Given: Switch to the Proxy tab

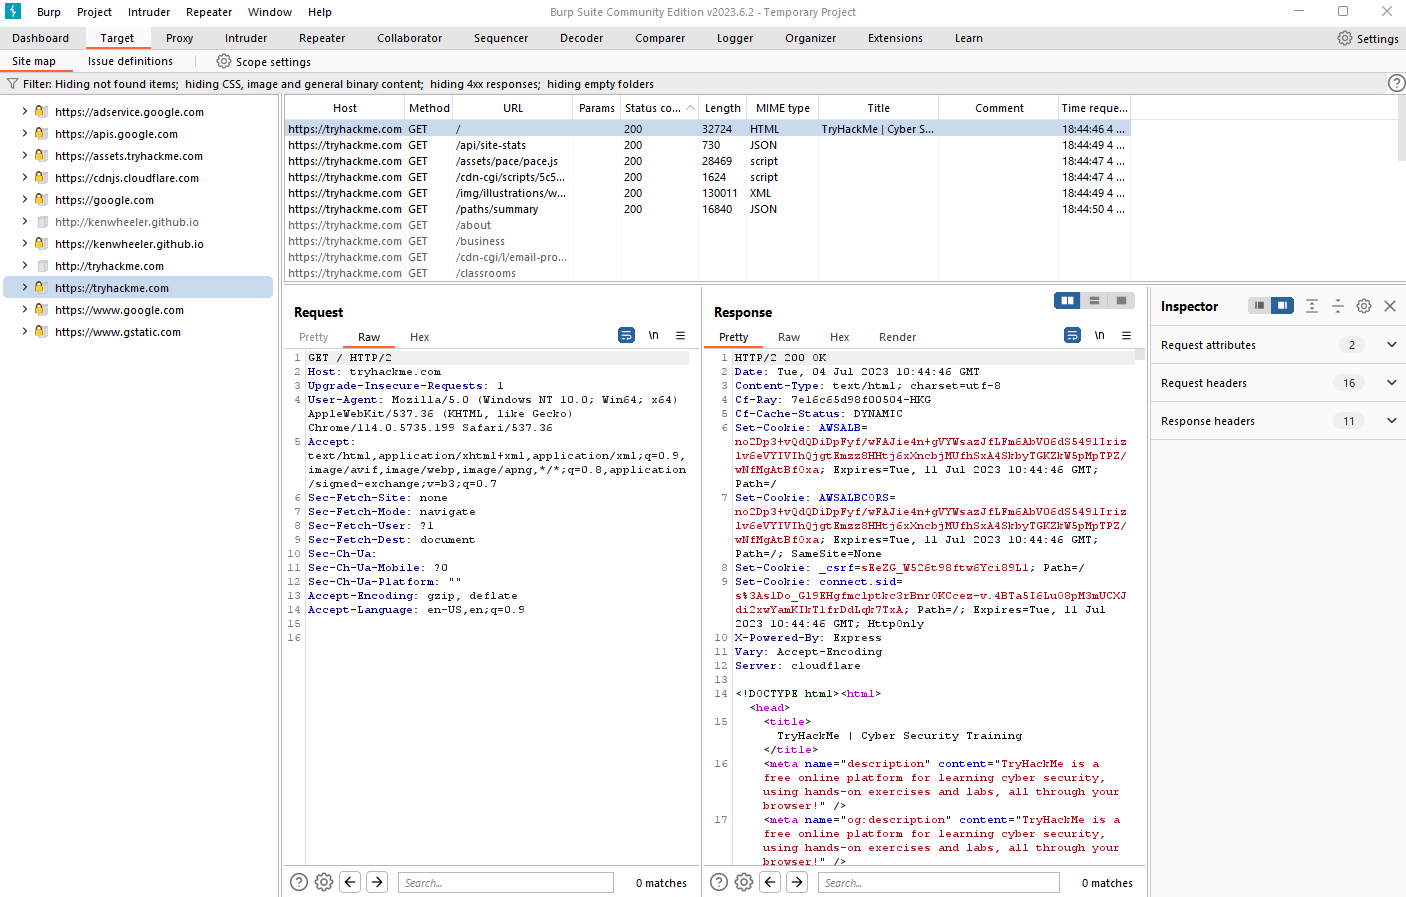Looking at the screenshot, I should click(178, 37).
